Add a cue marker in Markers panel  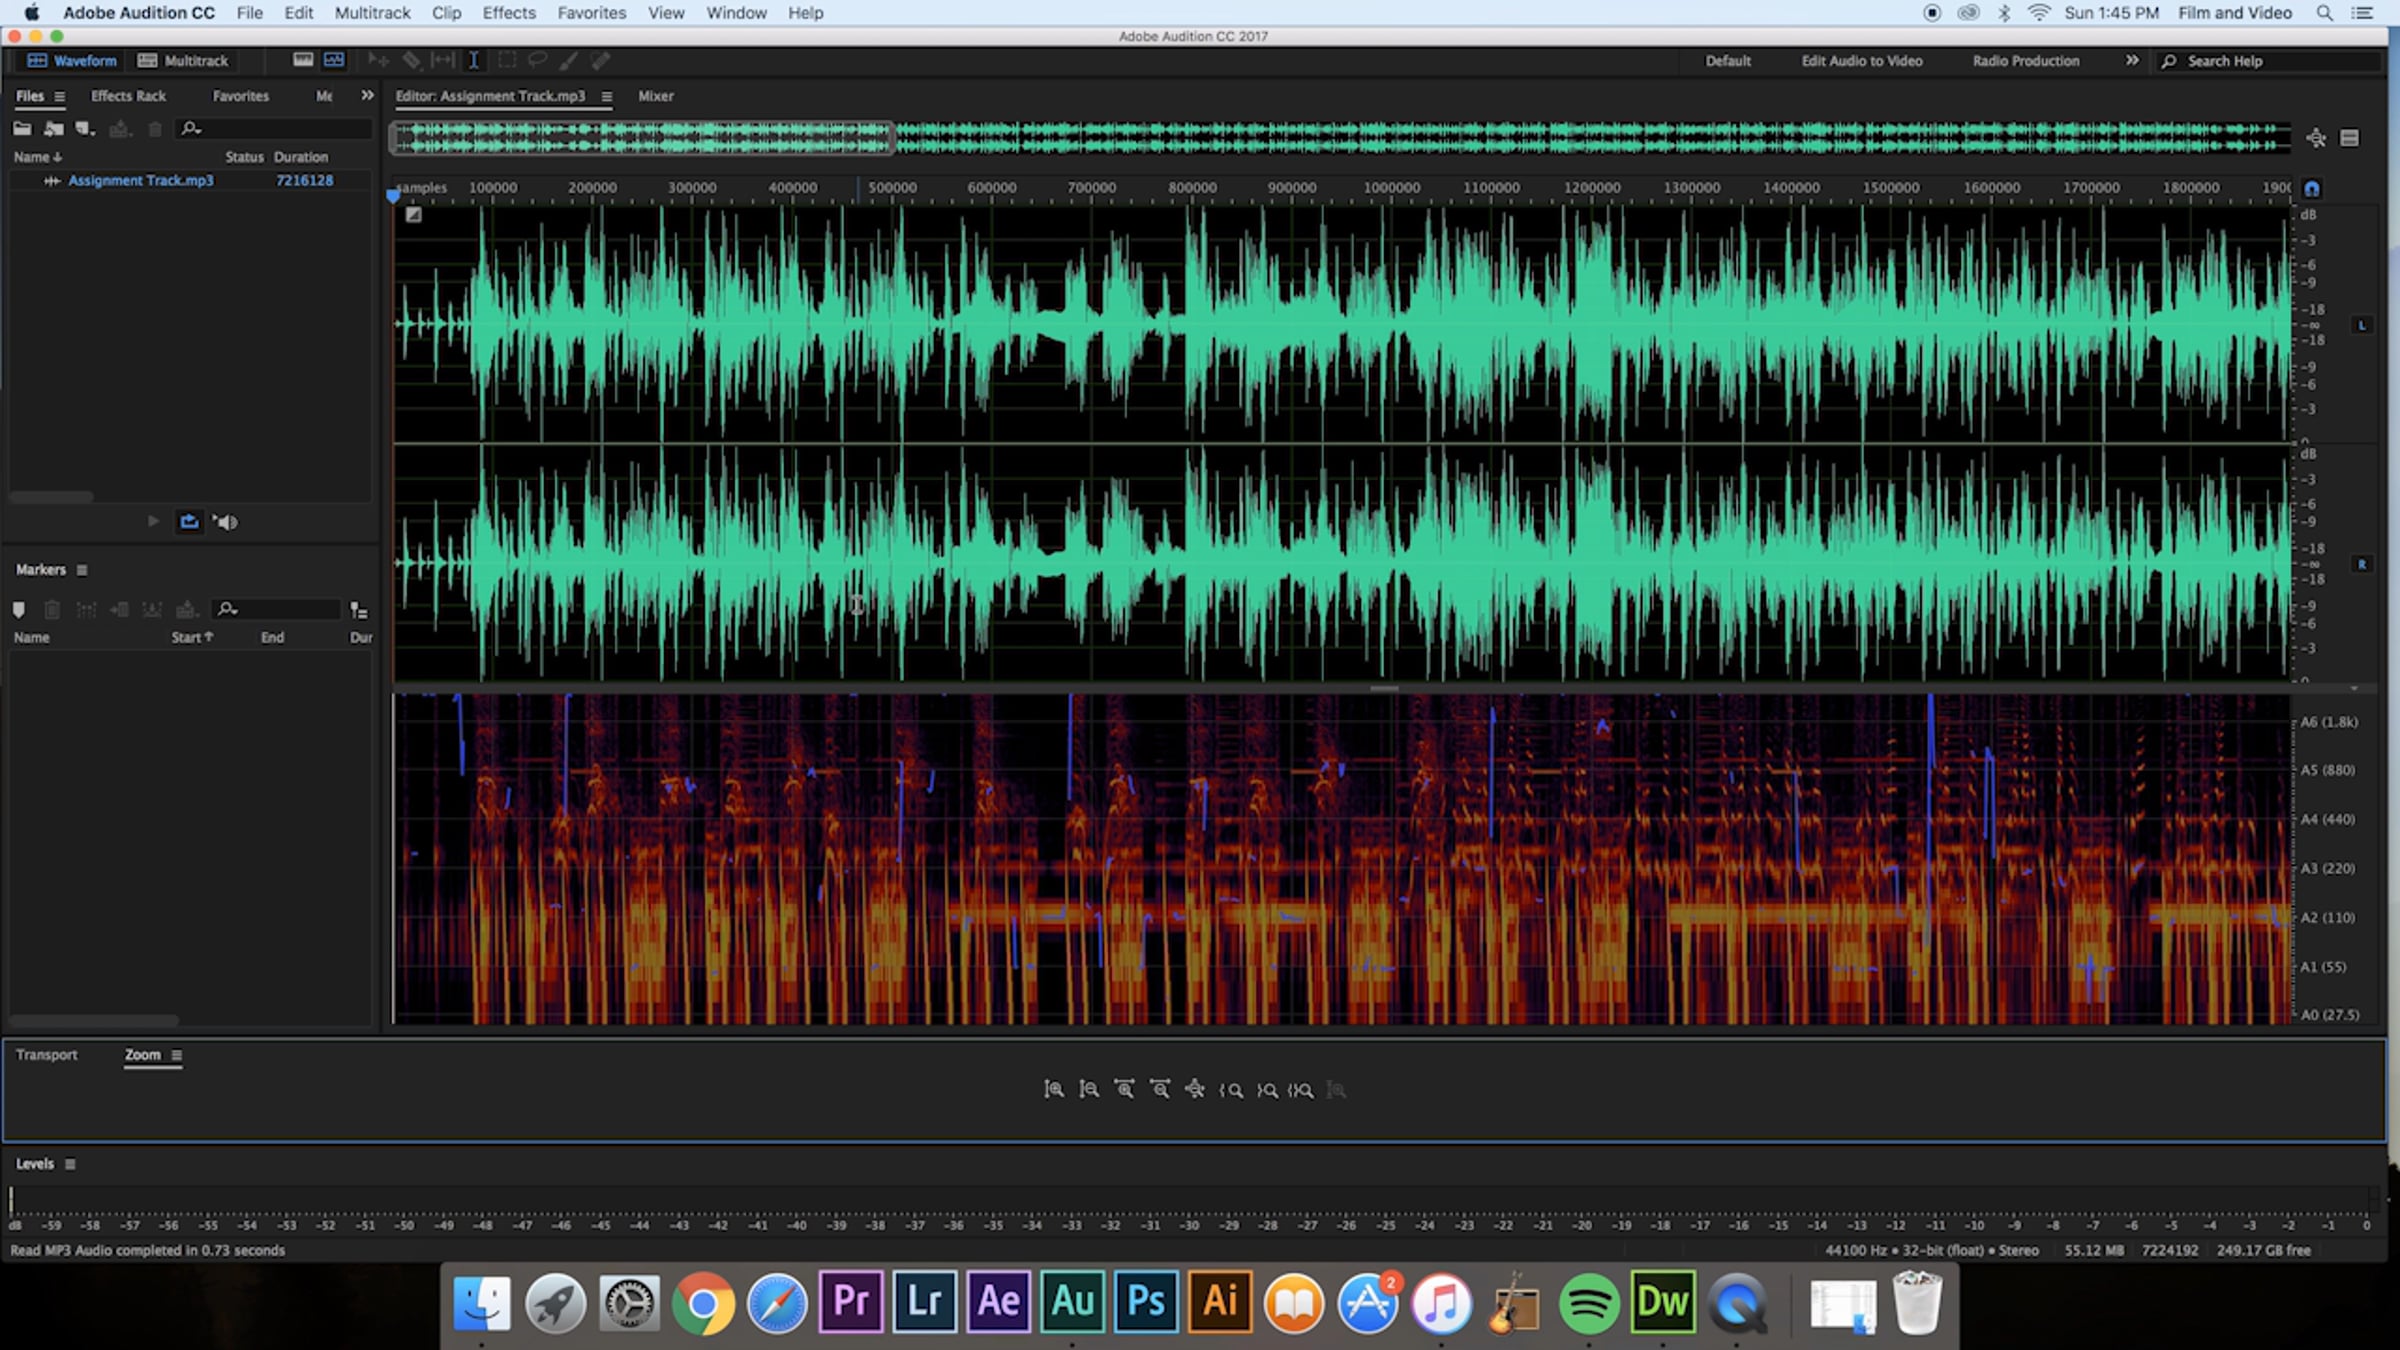(x=18, y=609)
